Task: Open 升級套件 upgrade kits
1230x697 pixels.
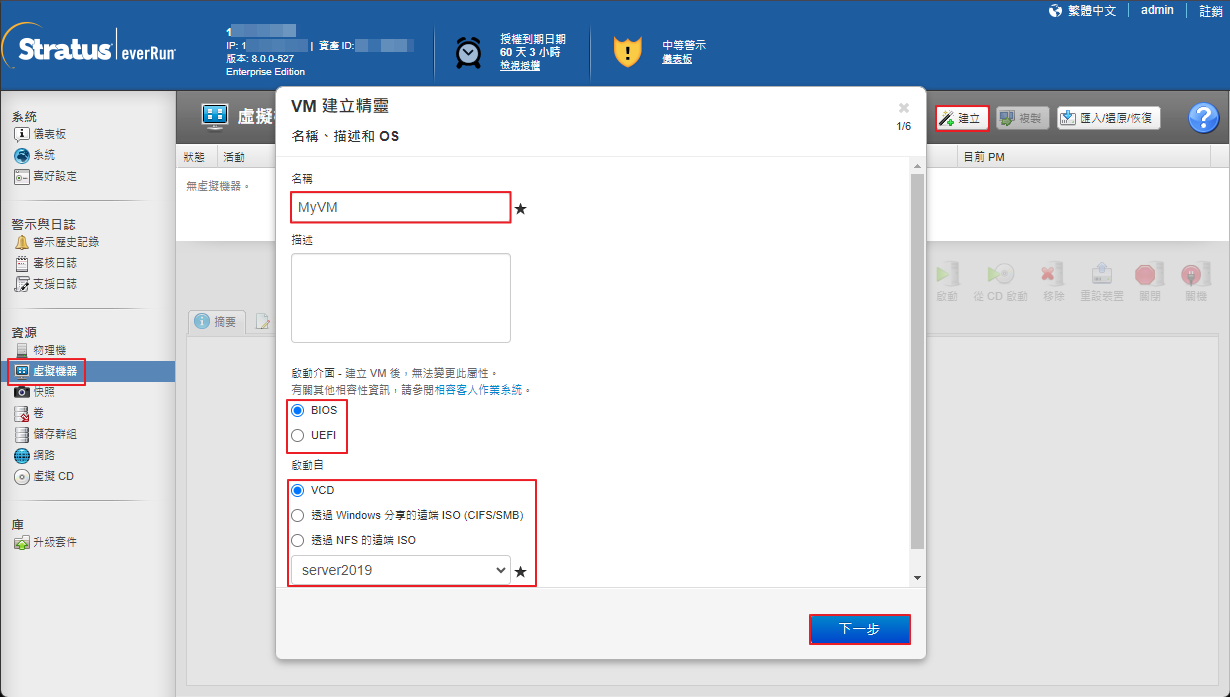Action: pyautogui.click(x=46, y=542)
